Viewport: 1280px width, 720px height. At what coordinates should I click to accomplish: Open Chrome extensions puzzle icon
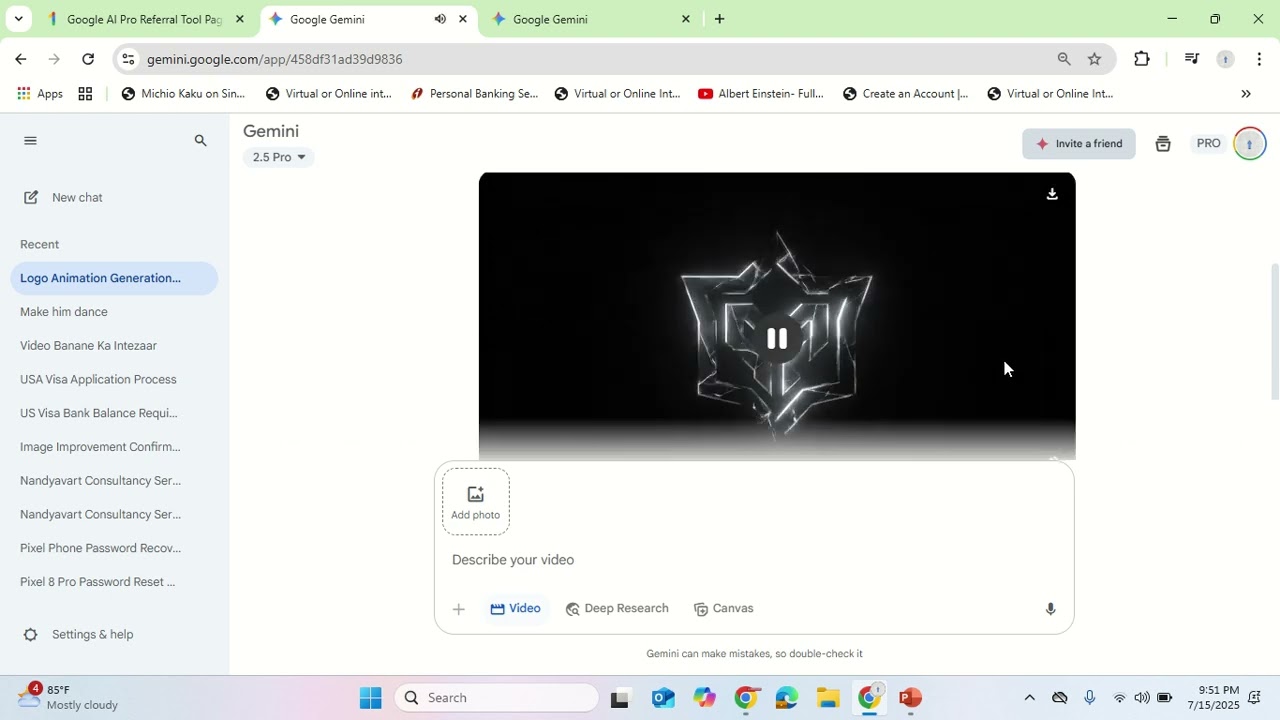coord(1142,59)
